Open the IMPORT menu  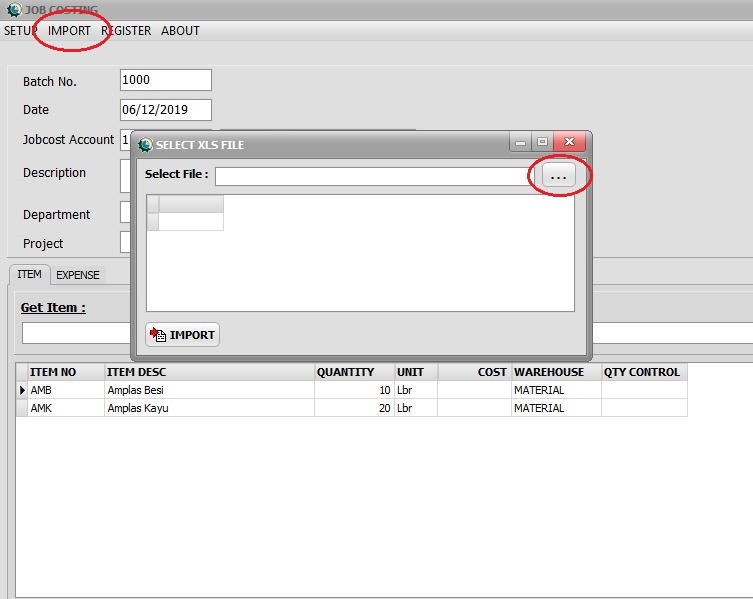pyautogui.click(x=69, y=31)
